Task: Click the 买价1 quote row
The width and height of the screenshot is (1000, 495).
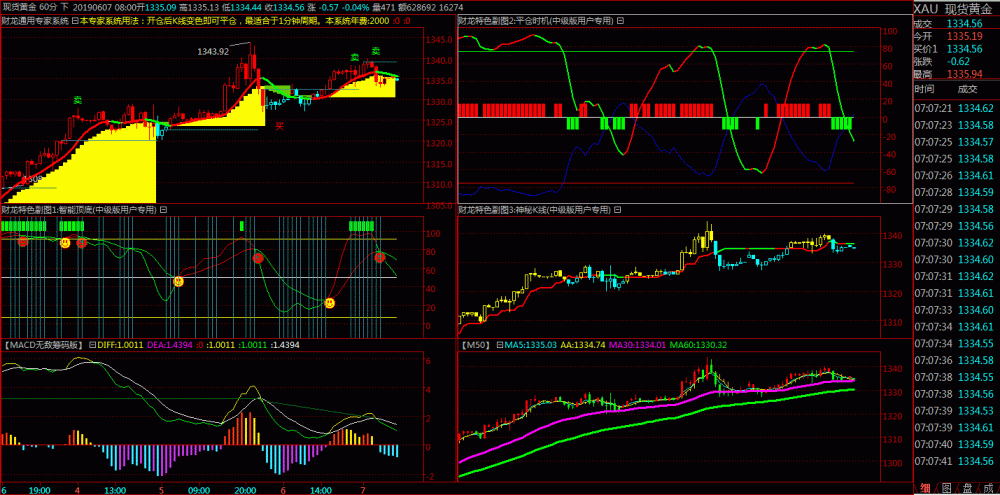Action: click(x=957, y=48)
